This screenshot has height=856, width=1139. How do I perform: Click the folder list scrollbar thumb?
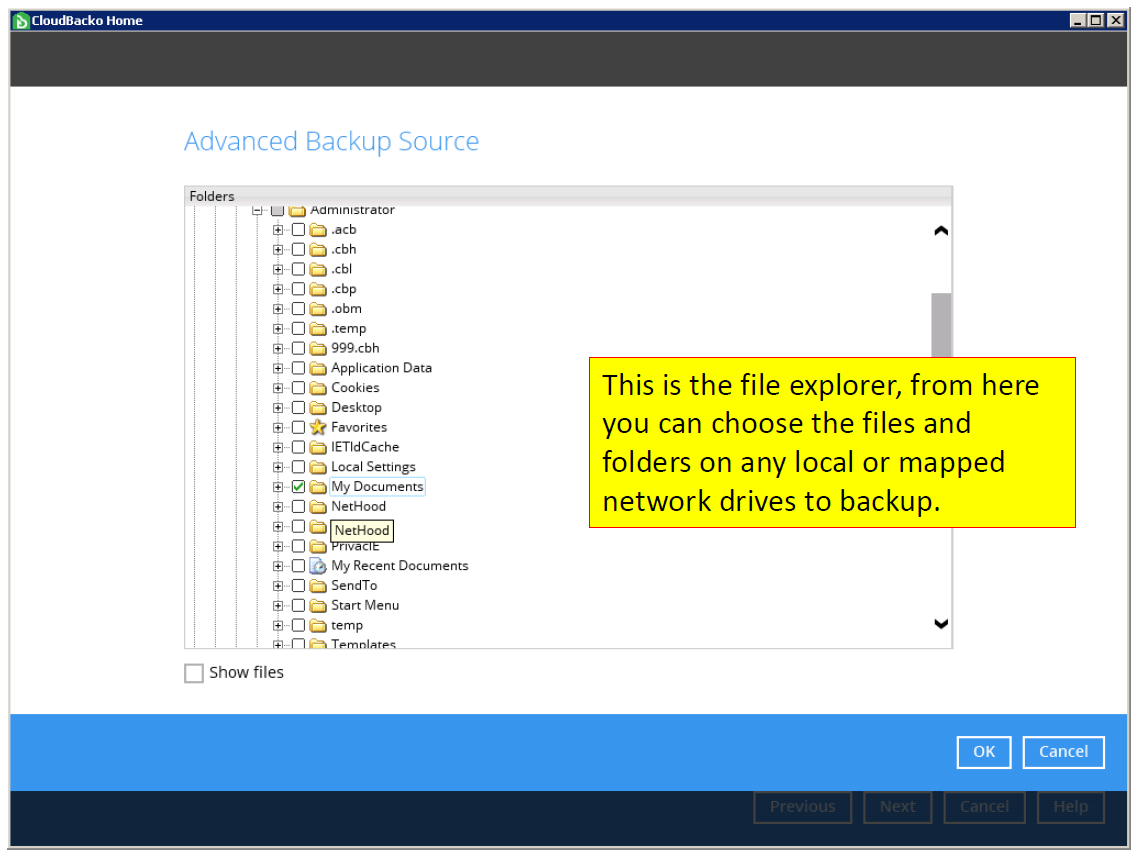(941, 325)
